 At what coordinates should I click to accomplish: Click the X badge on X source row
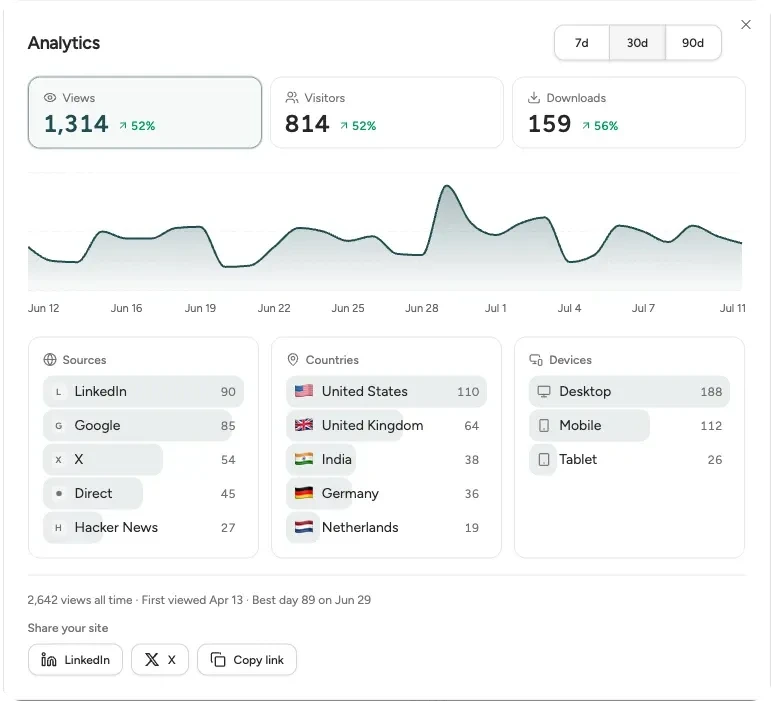tap(58, 460)
